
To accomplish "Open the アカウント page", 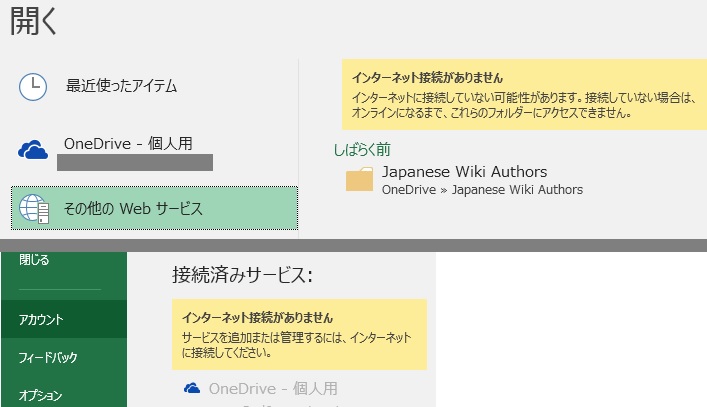I will [x=64, y=319].
